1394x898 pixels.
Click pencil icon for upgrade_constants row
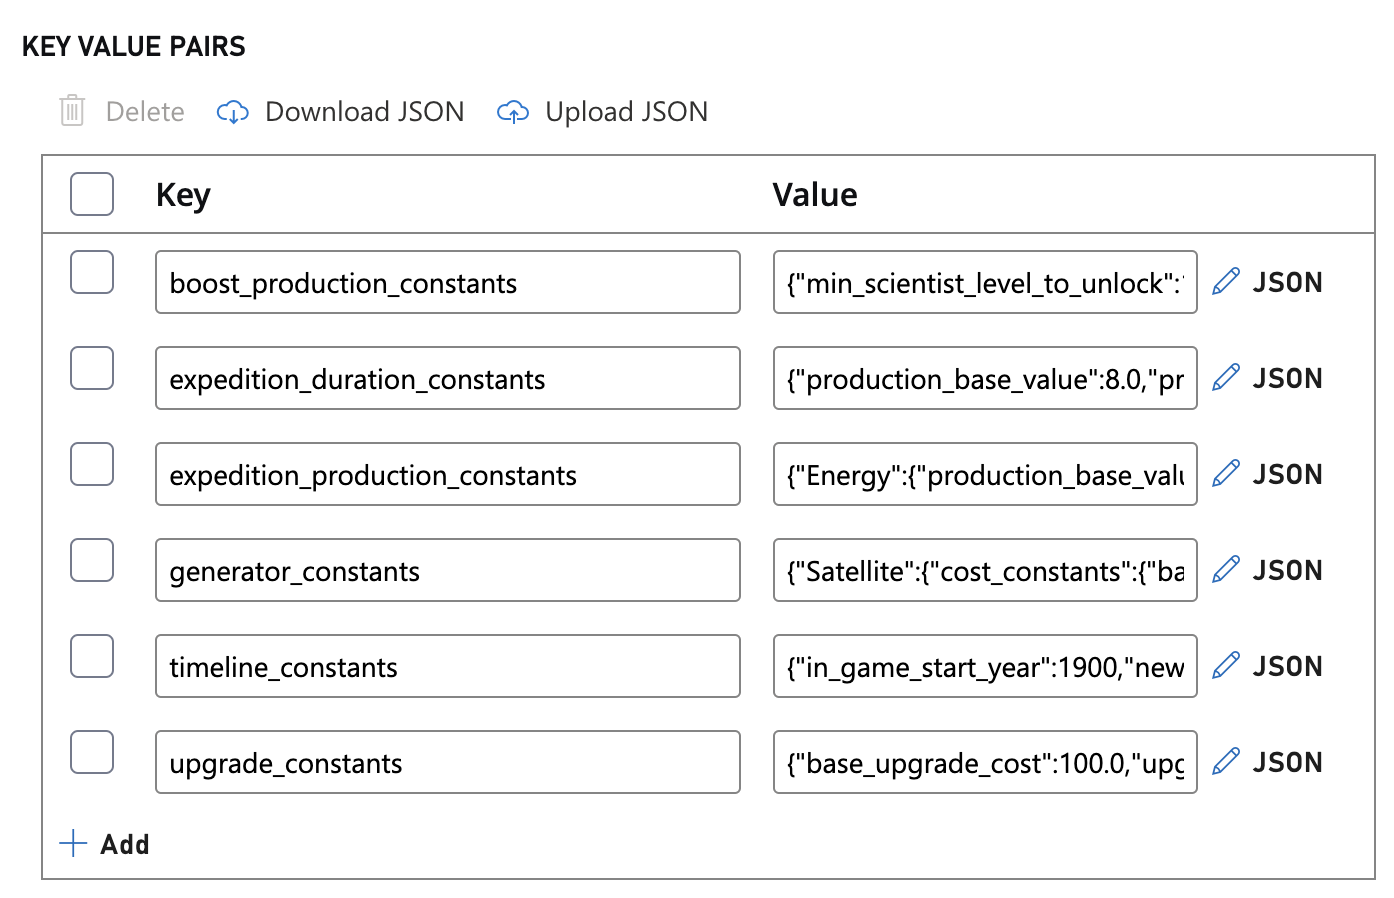(x=1226, y=762)
